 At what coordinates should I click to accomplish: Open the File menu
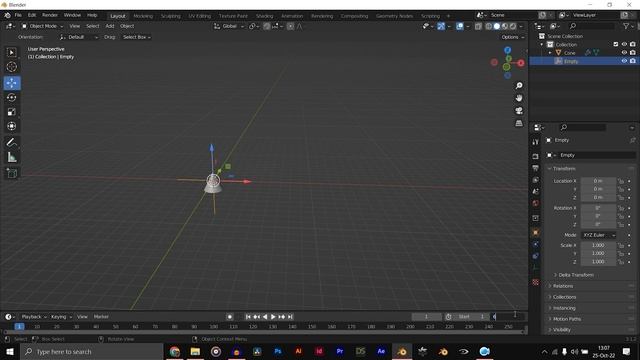[x=18, y=15]
